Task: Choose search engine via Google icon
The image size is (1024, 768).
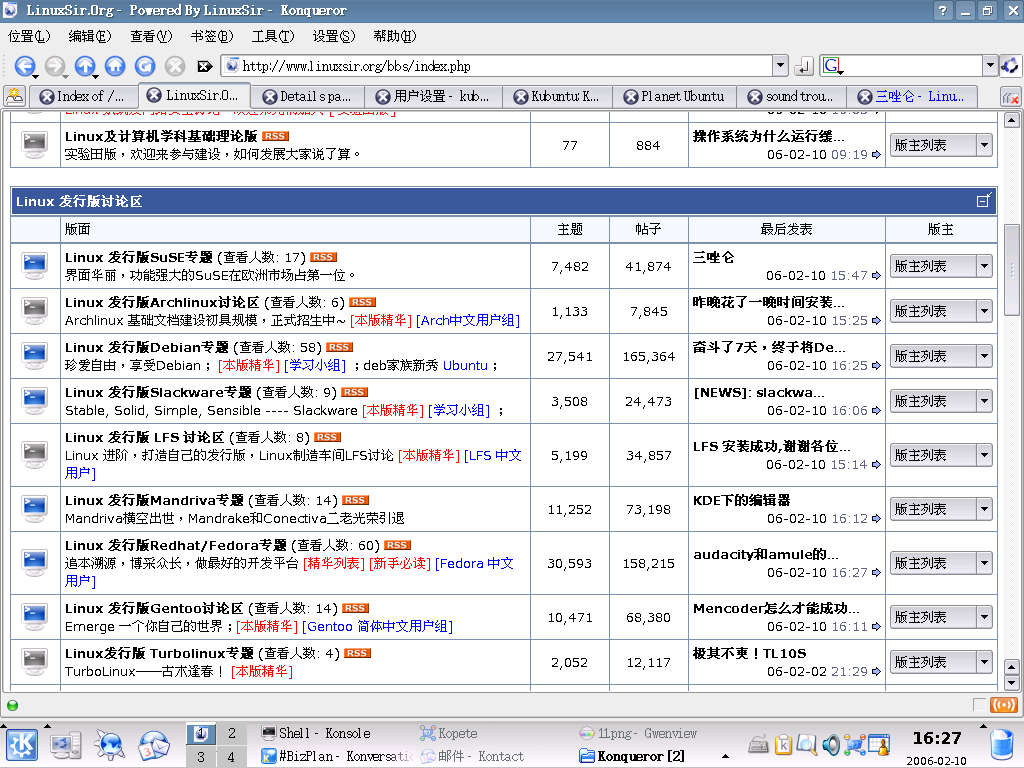Action: pyautogui.click(x=832, y=66)
